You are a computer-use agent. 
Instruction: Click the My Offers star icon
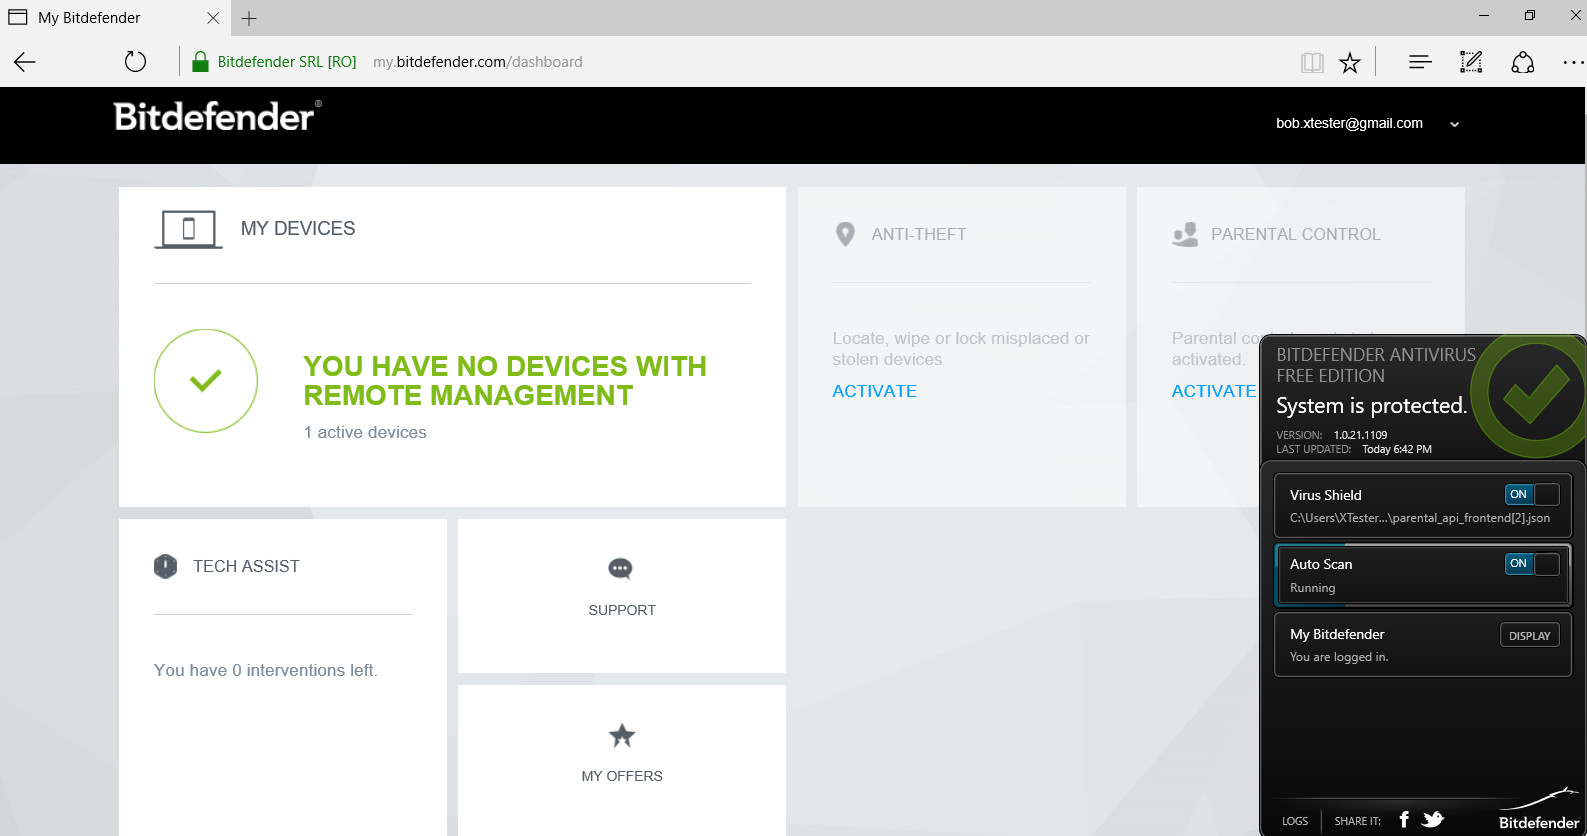coord(622,736)
